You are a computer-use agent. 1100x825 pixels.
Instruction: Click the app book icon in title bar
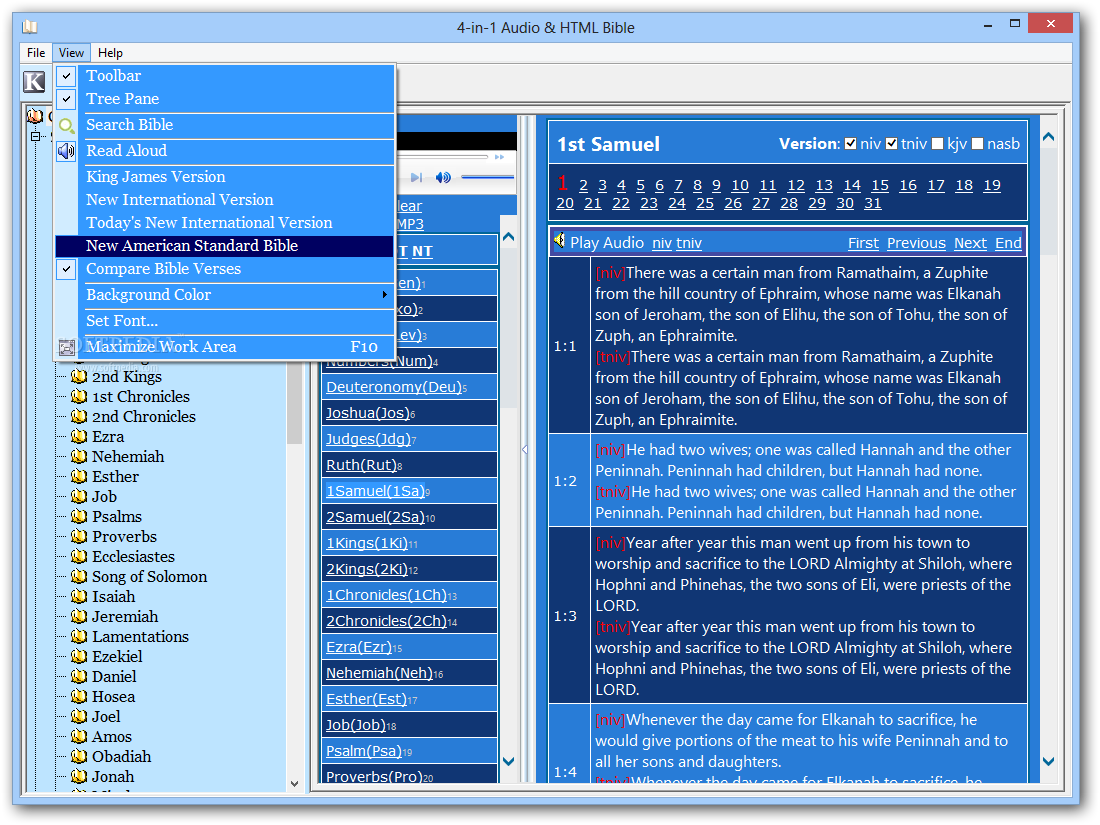pyautogui.click(x=29, y=27)
